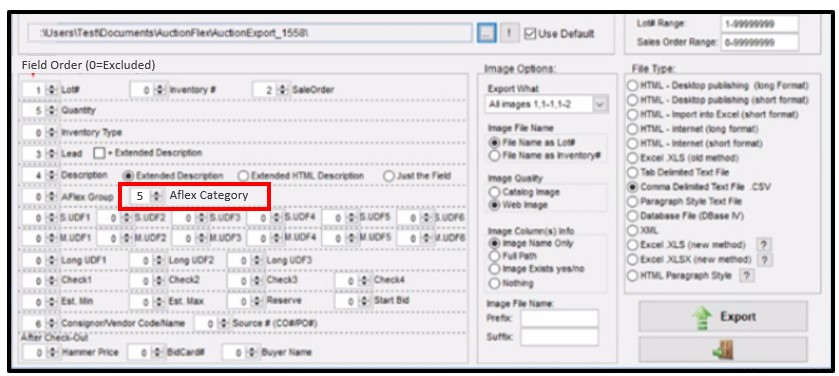This screenshot has width=839, height=376.
Task: Select the Extended Description radio option
Action: pos(128,175)
